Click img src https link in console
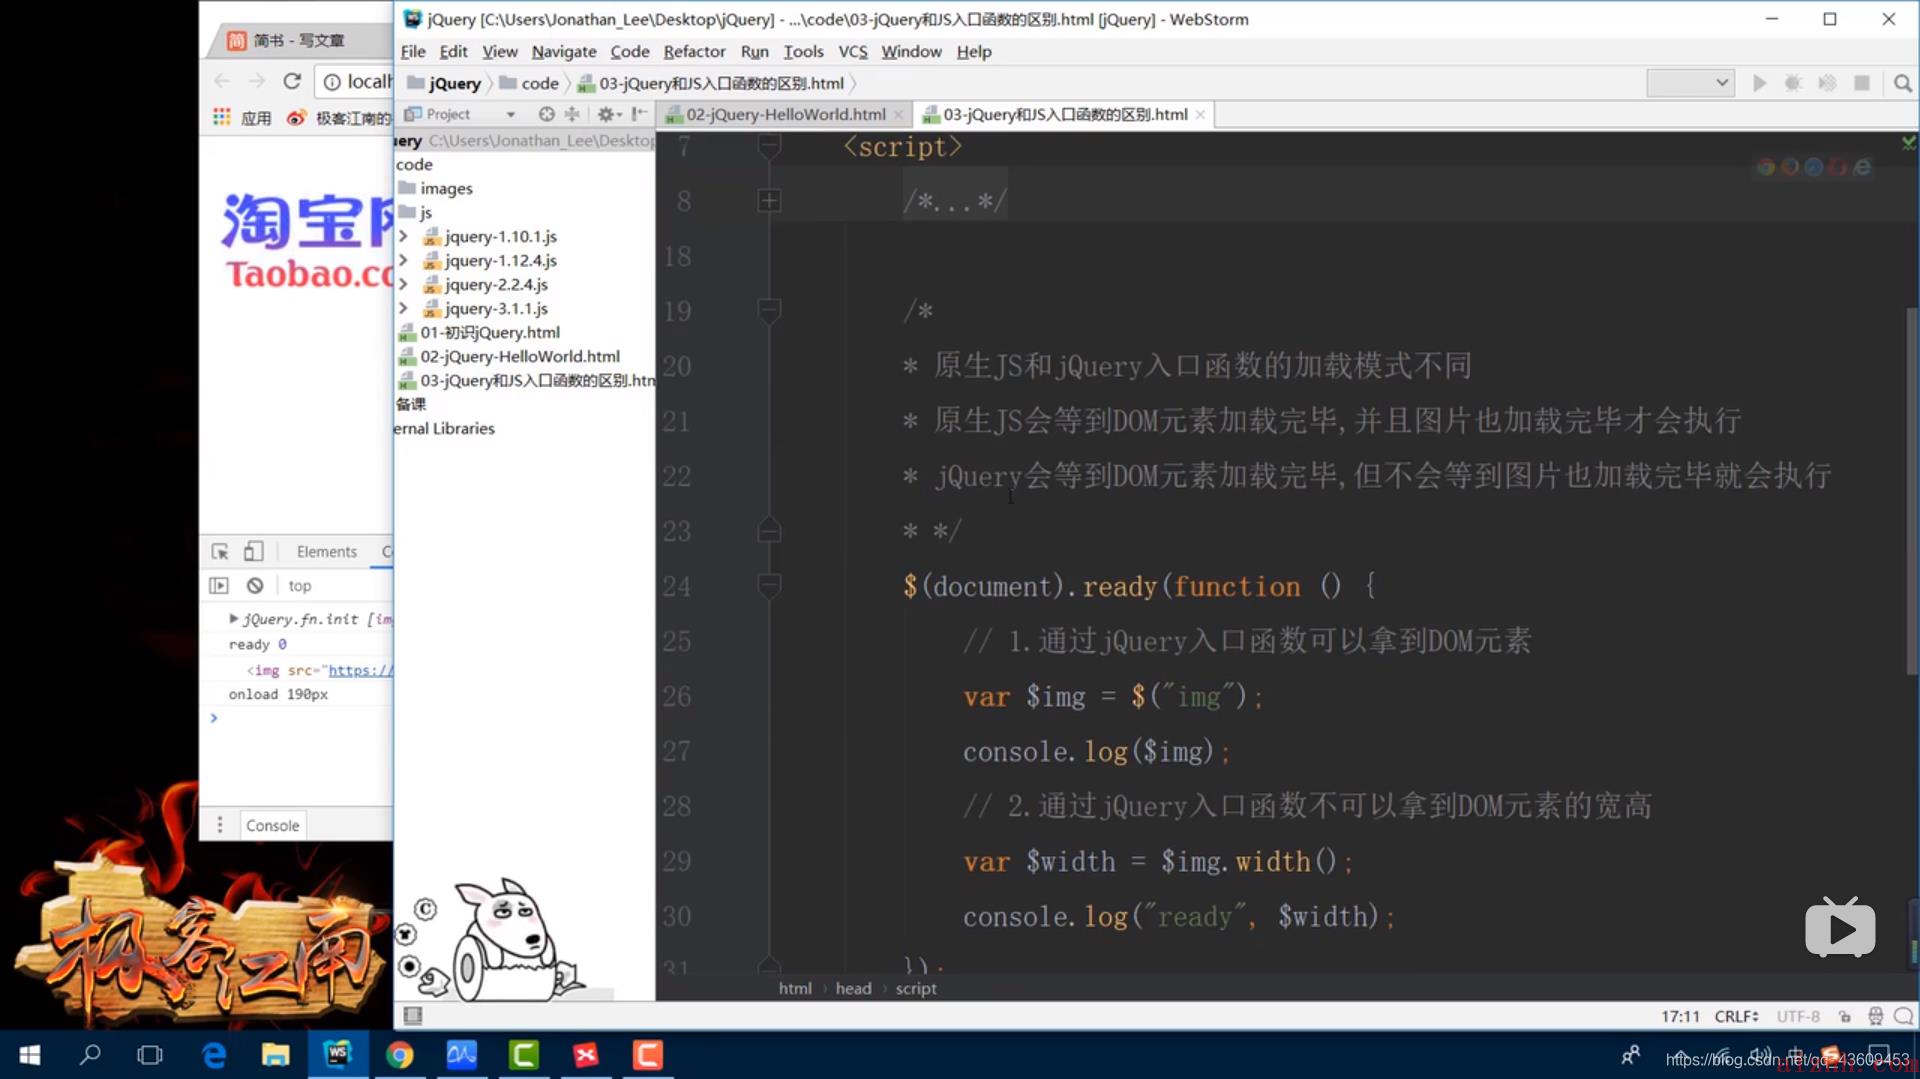Viewport: 1920px width, 1079px height. (x=361, y=670)
